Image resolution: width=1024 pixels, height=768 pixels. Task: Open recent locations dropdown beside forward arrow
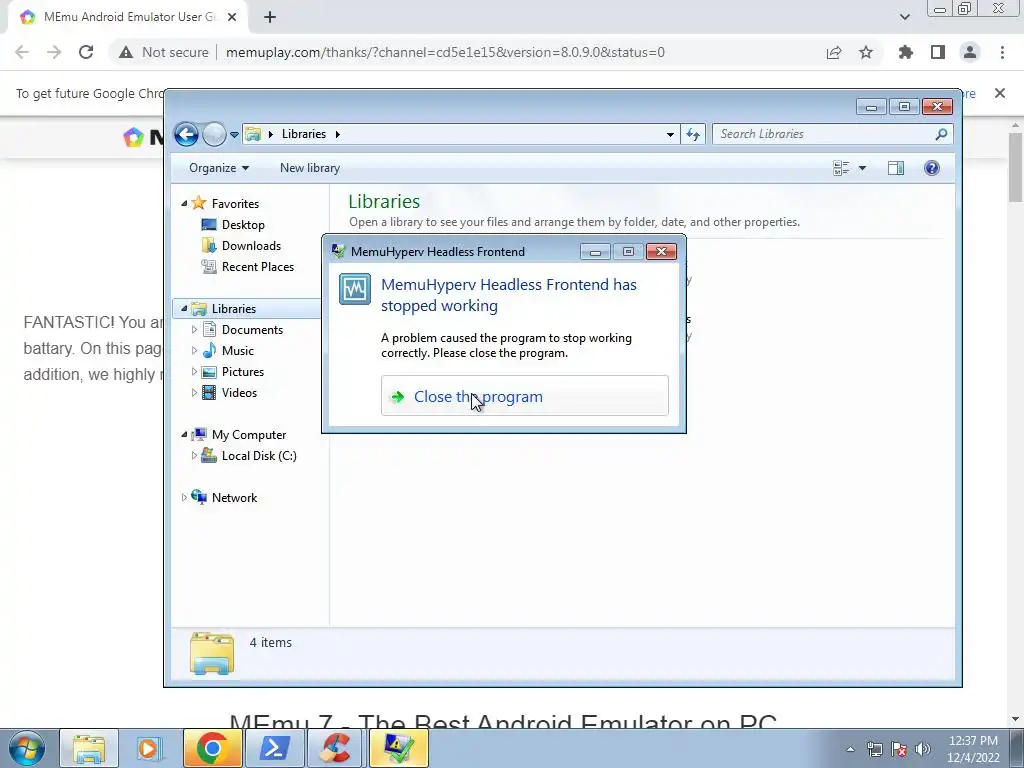[234, 135]
